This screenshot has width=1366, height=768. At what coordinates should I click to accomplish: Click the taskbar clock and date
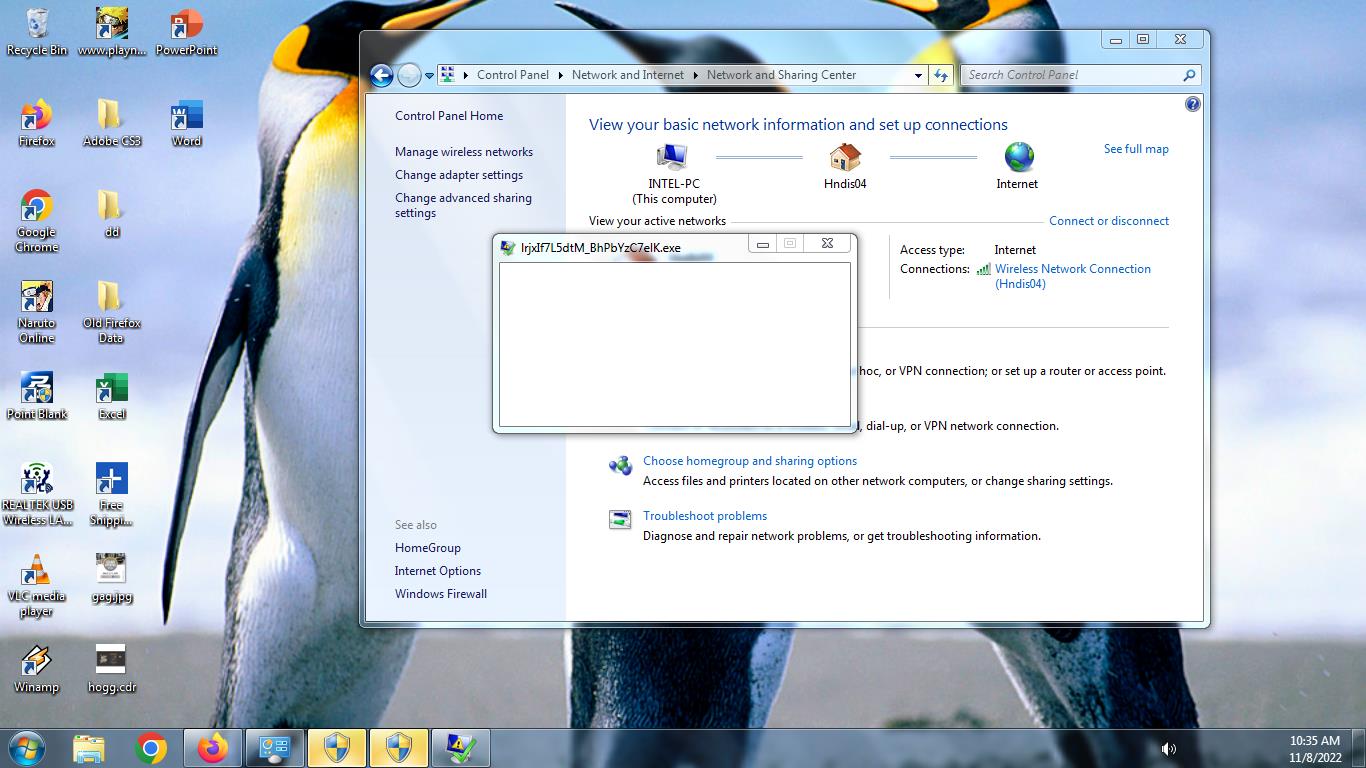point(1314,749)
